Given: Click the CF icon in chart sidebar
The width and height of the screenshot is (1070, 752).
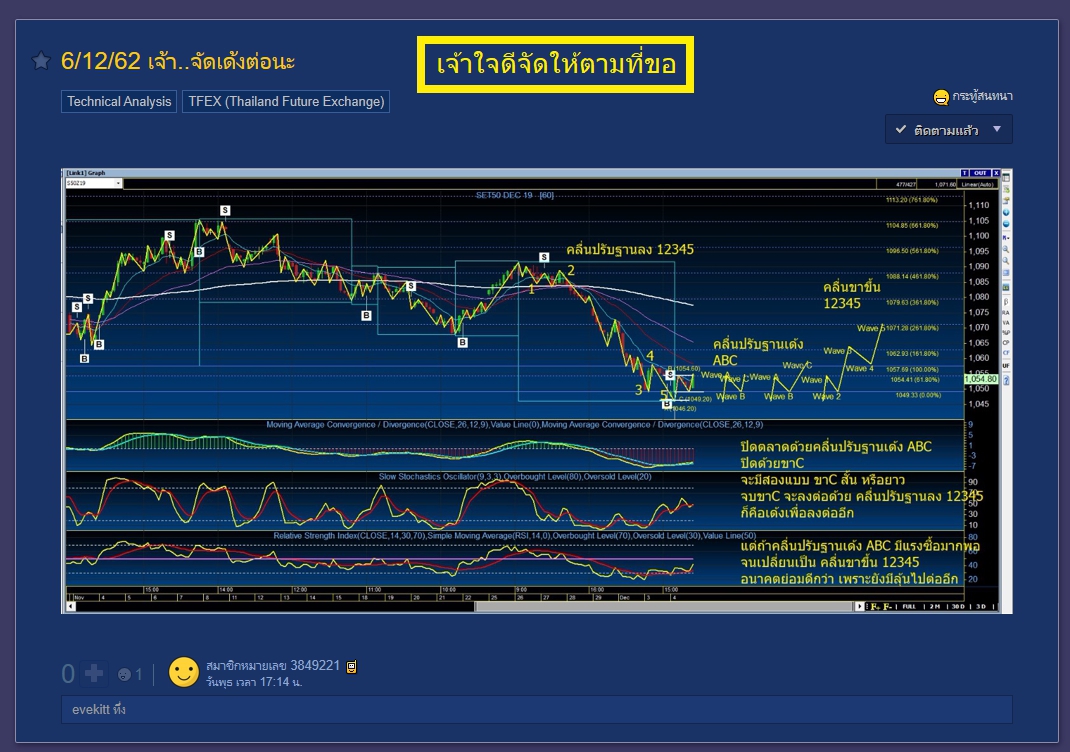Looking at the screenshot, I should tap(1006, 353).
